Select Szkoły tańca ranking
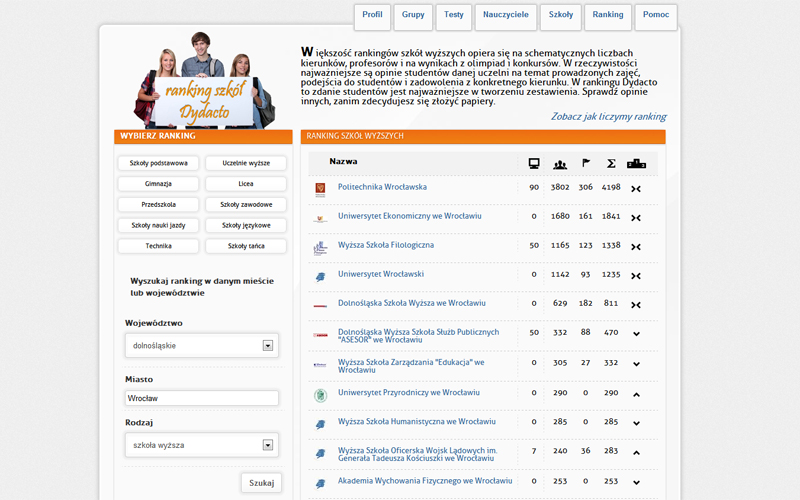The image size is (800, 500). pyautogui.click(x=246, y=246)
